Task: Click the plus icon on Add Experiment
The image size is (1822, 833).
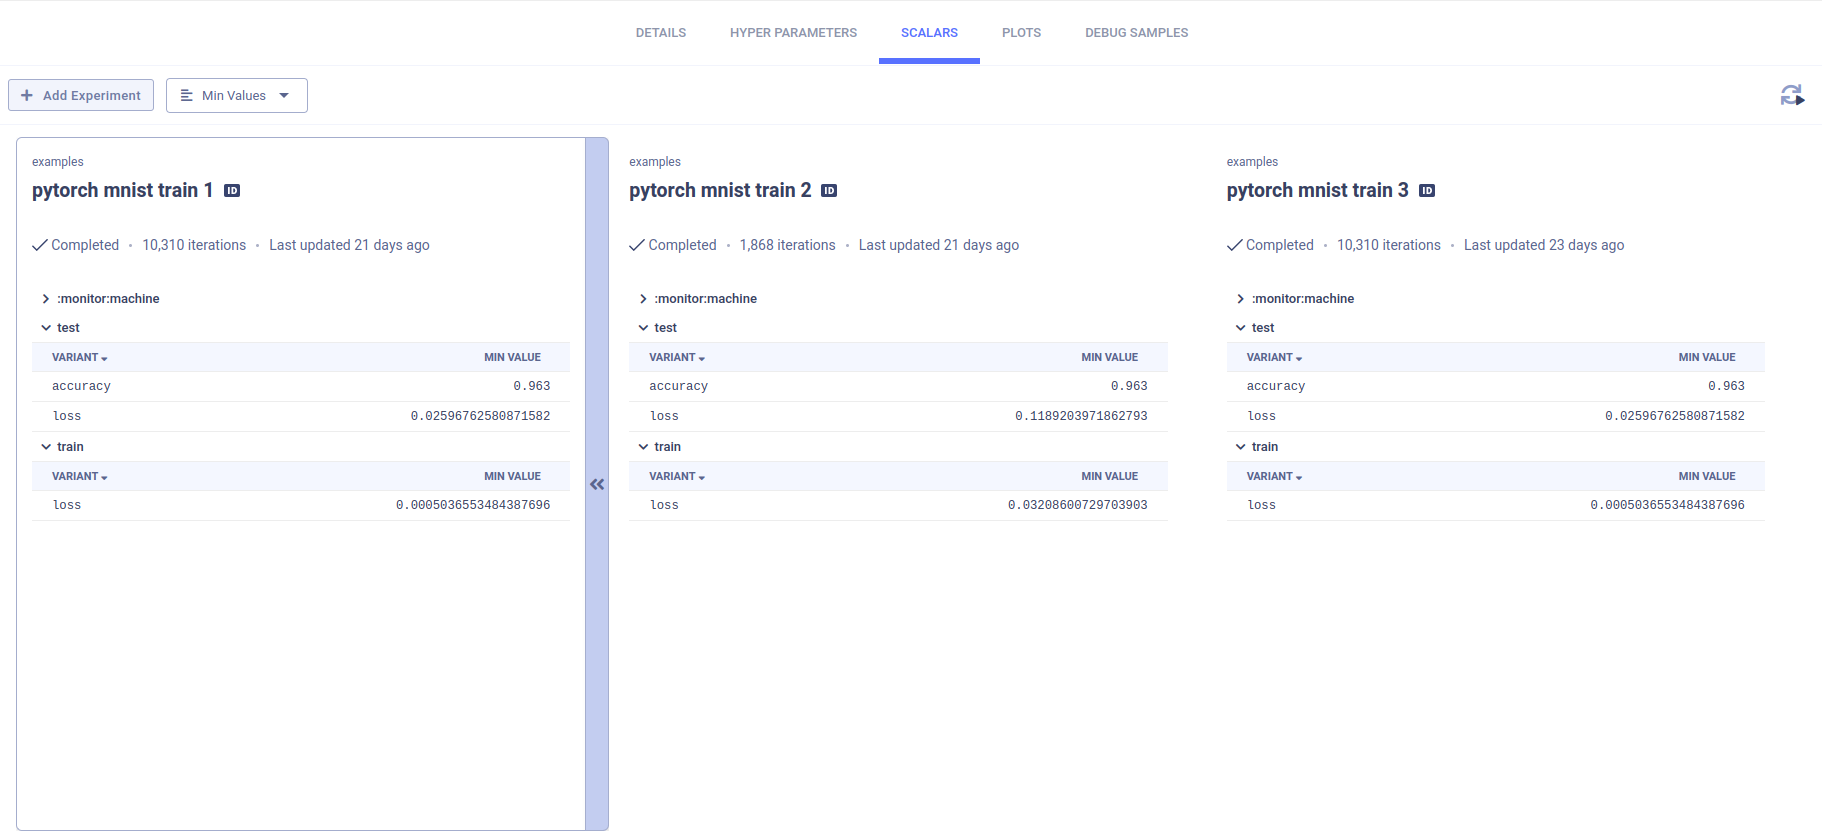Action: 27,96
